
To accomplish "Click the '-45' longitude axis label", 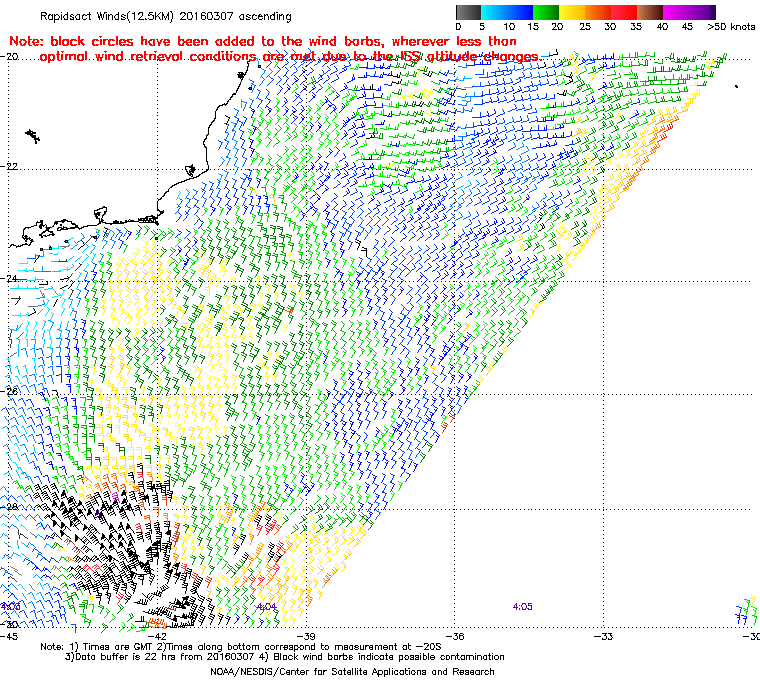I will (x=9, y=636).
